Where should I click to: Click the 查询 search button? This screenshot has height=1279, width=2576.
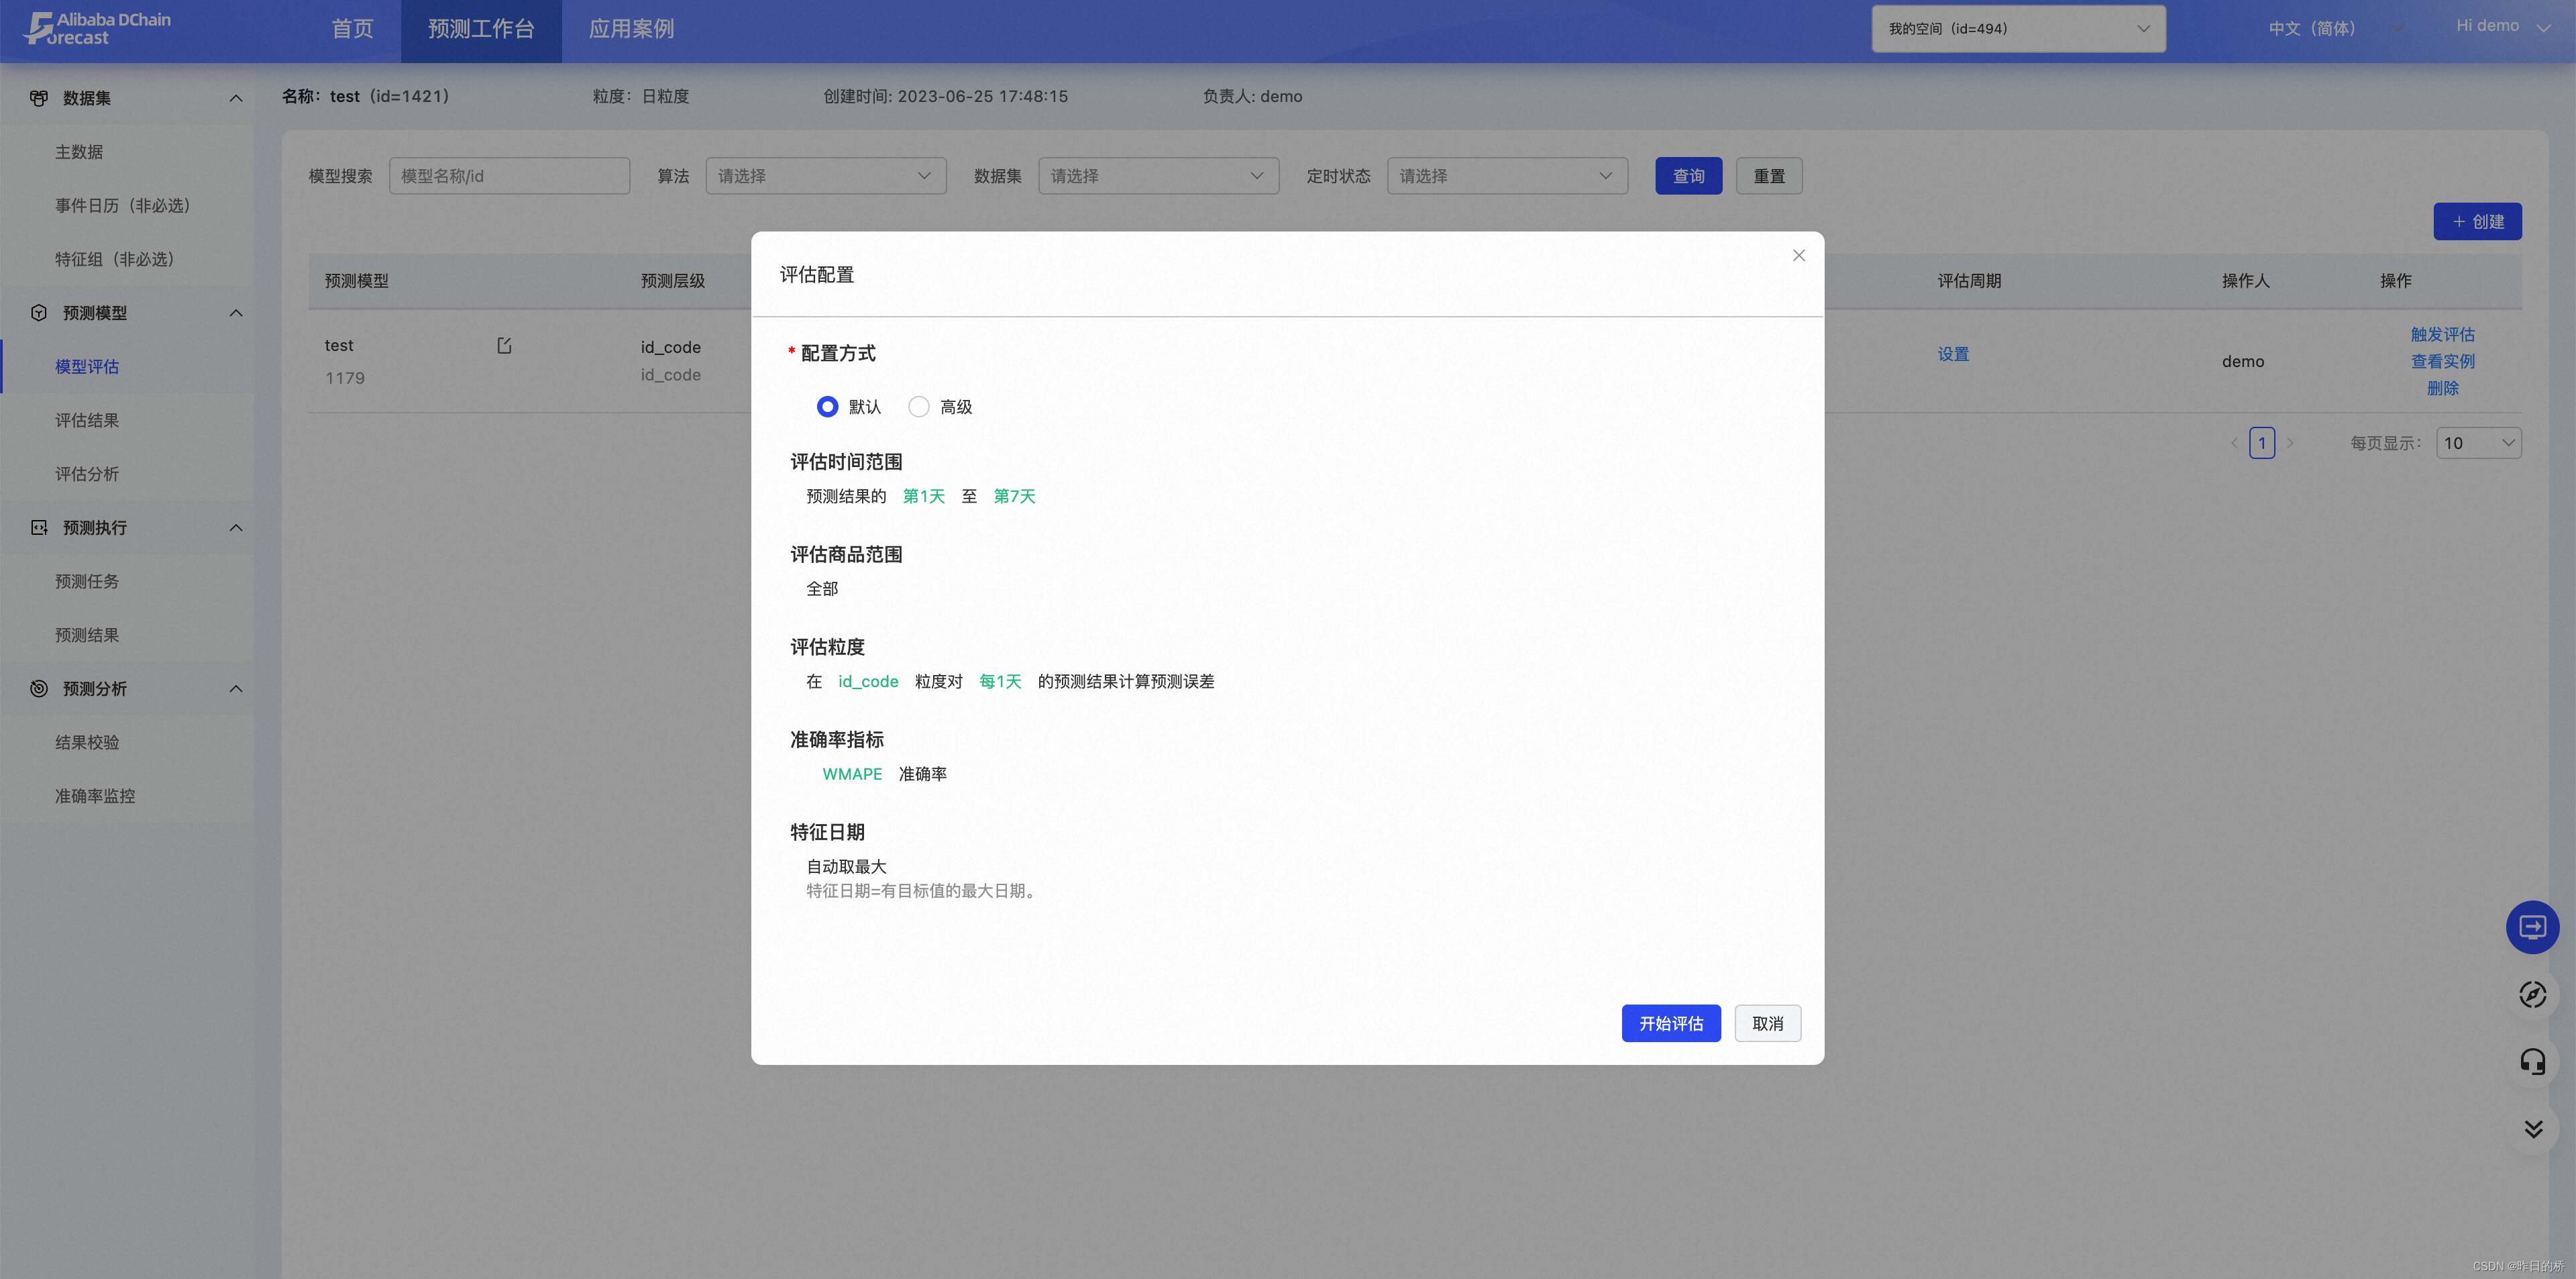pos(1688,176)
